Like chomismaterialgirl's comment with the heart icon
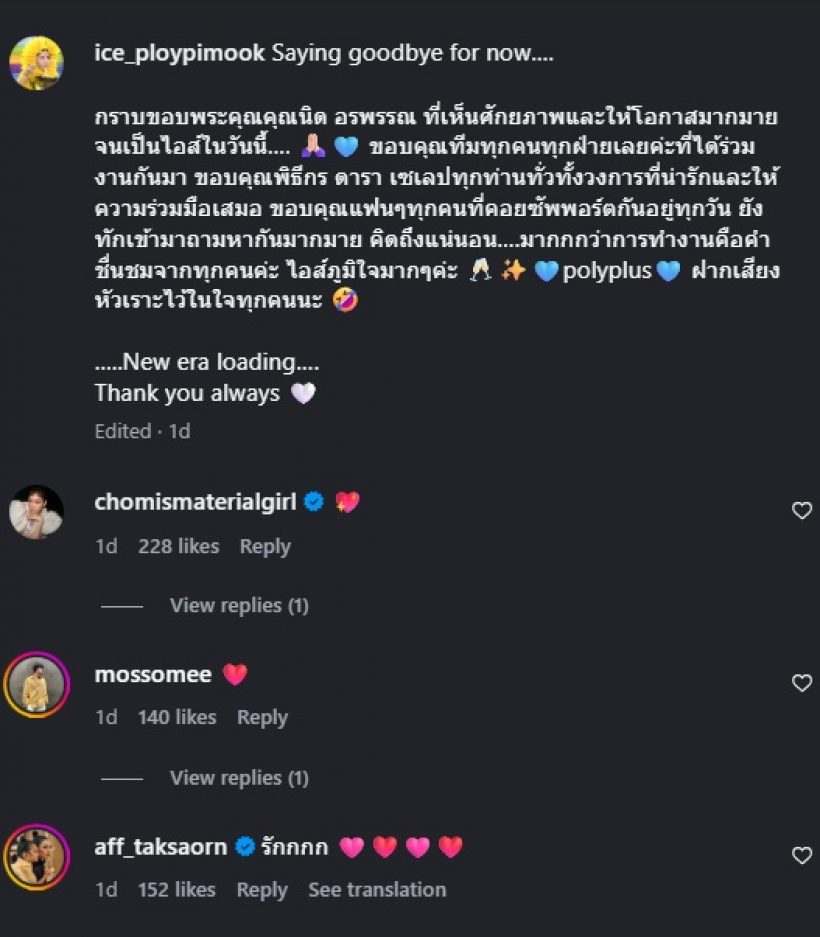 pyautogui.click(x=801, y=510)
